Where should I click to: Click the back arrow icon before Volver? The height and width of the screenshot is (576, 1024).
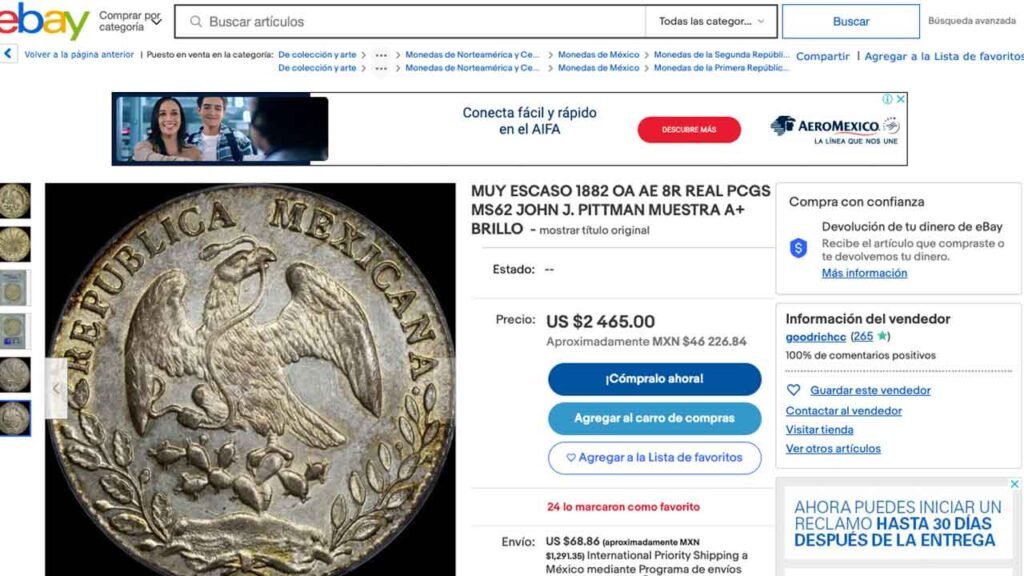click(x=8, y=54)
